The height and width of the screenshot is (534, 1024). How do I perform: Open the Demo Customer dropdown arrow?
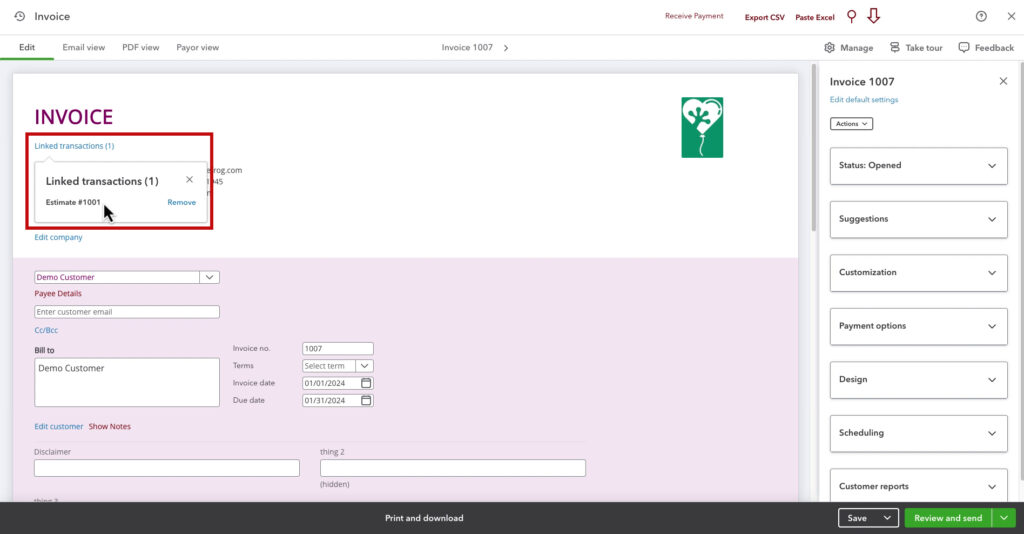coord(209,277)
